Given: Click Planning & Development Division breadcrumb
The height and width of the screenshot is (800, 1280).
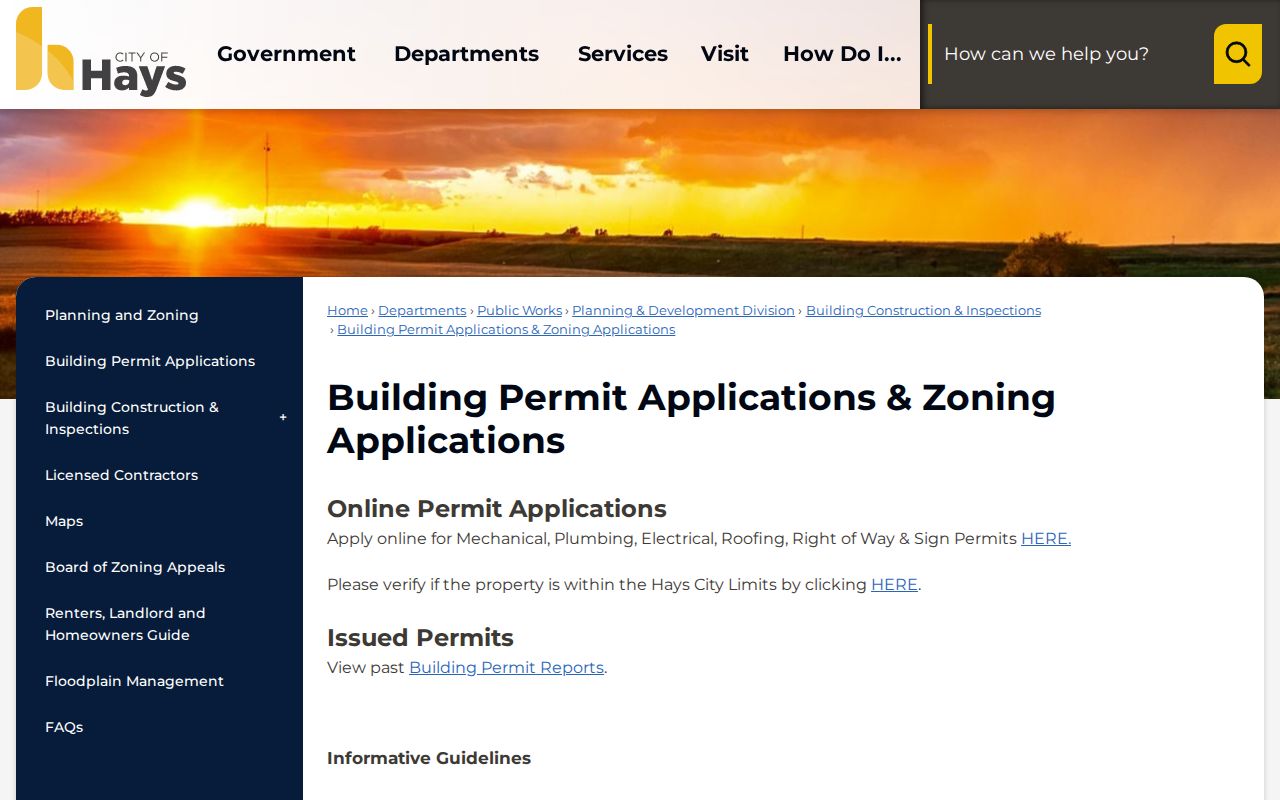Looking at the screenshot, I should pyautogui.click(x=683, y=311).
